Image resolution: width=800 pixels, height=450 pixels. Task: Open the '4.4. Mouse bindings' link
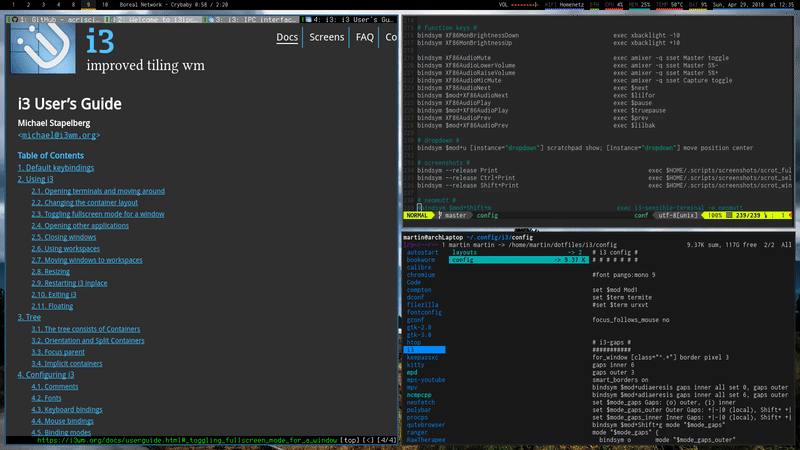pos(62,421)
